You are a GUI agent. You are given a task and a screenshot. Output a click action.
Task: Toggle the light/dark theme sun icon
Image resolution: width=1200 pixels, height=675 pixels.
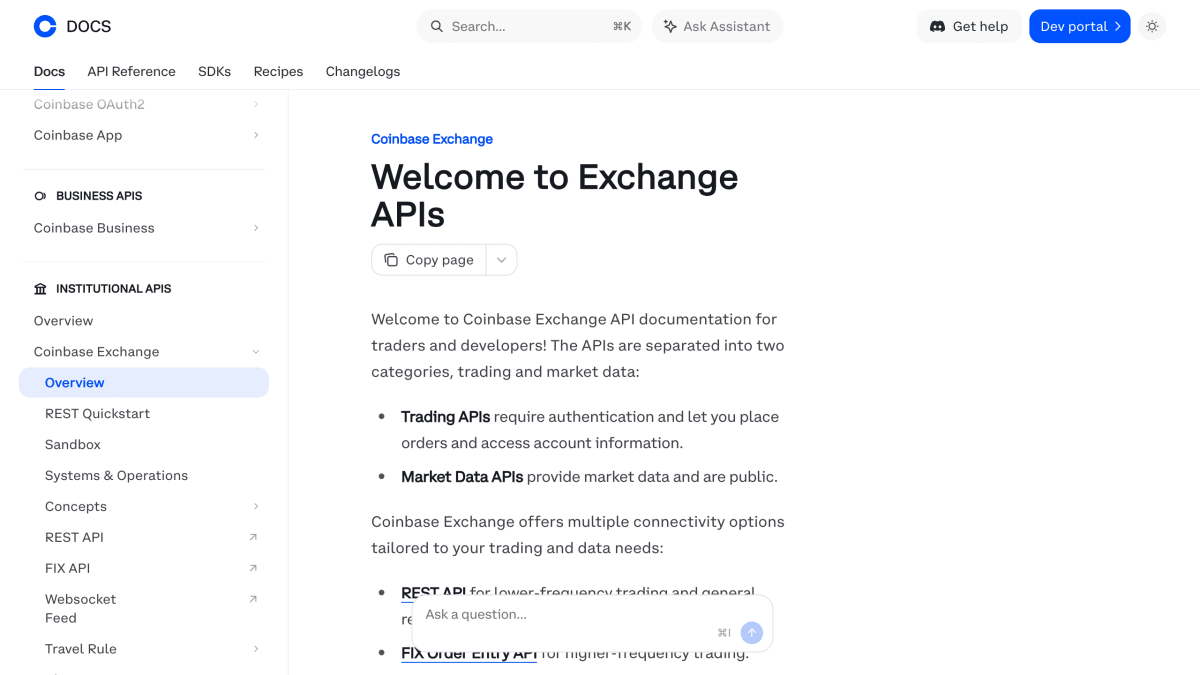[x=1152, y=26]
